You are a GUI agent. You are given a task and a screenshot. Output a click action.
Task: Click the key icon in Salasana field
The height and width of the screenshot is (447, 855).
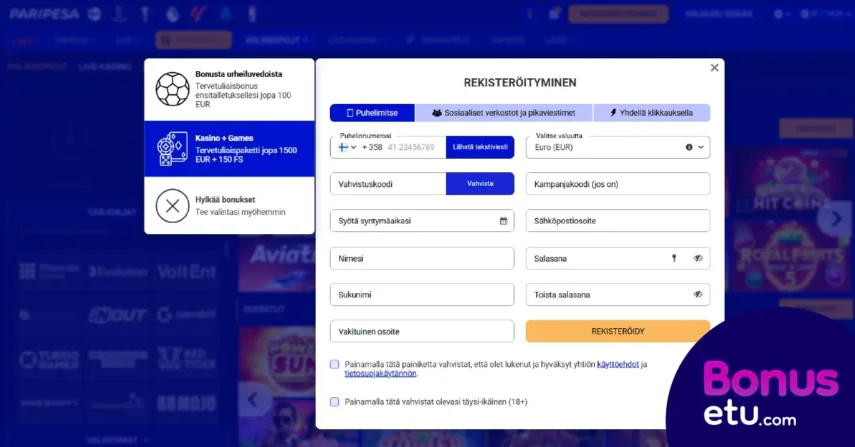(x=674, y=258)
